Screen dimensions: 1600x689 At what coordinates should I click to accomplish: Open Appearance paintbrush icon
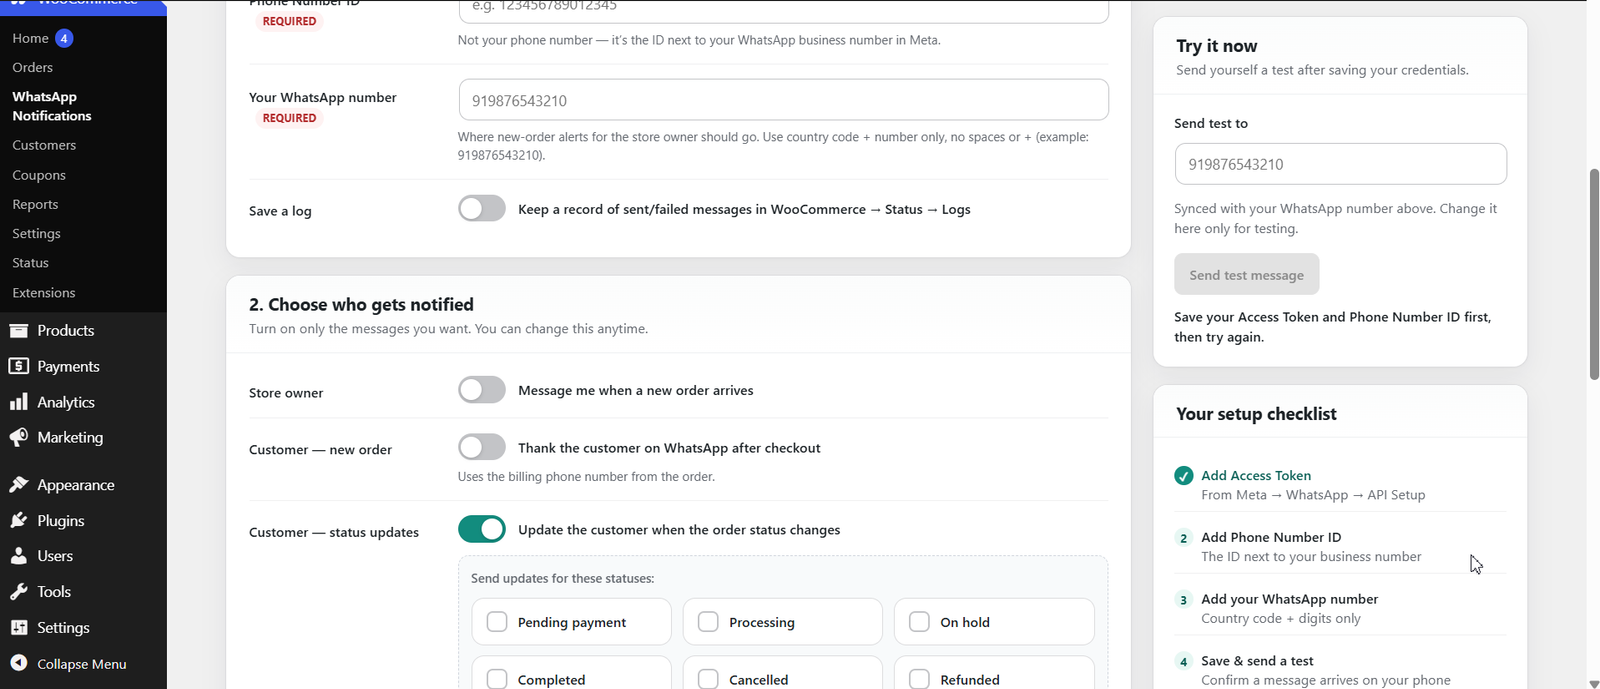pos(18,485)
